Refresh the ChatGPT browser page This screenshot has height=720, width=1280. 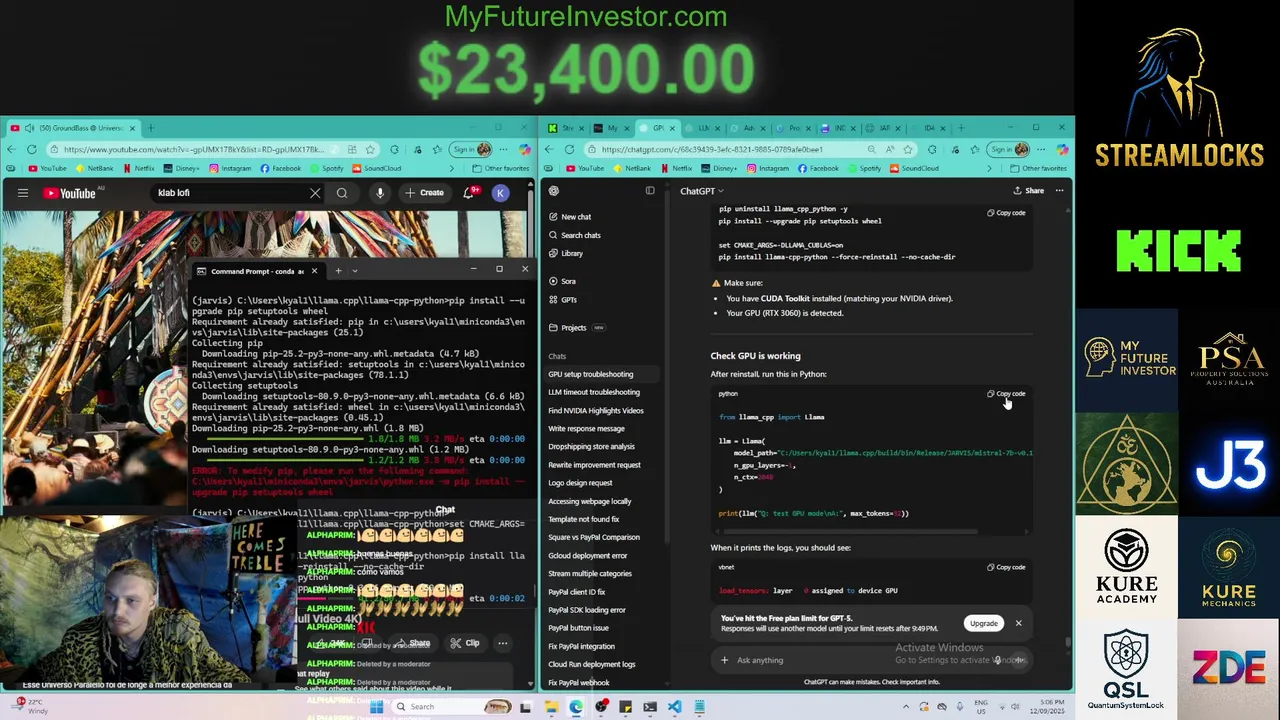click(569, 149)
